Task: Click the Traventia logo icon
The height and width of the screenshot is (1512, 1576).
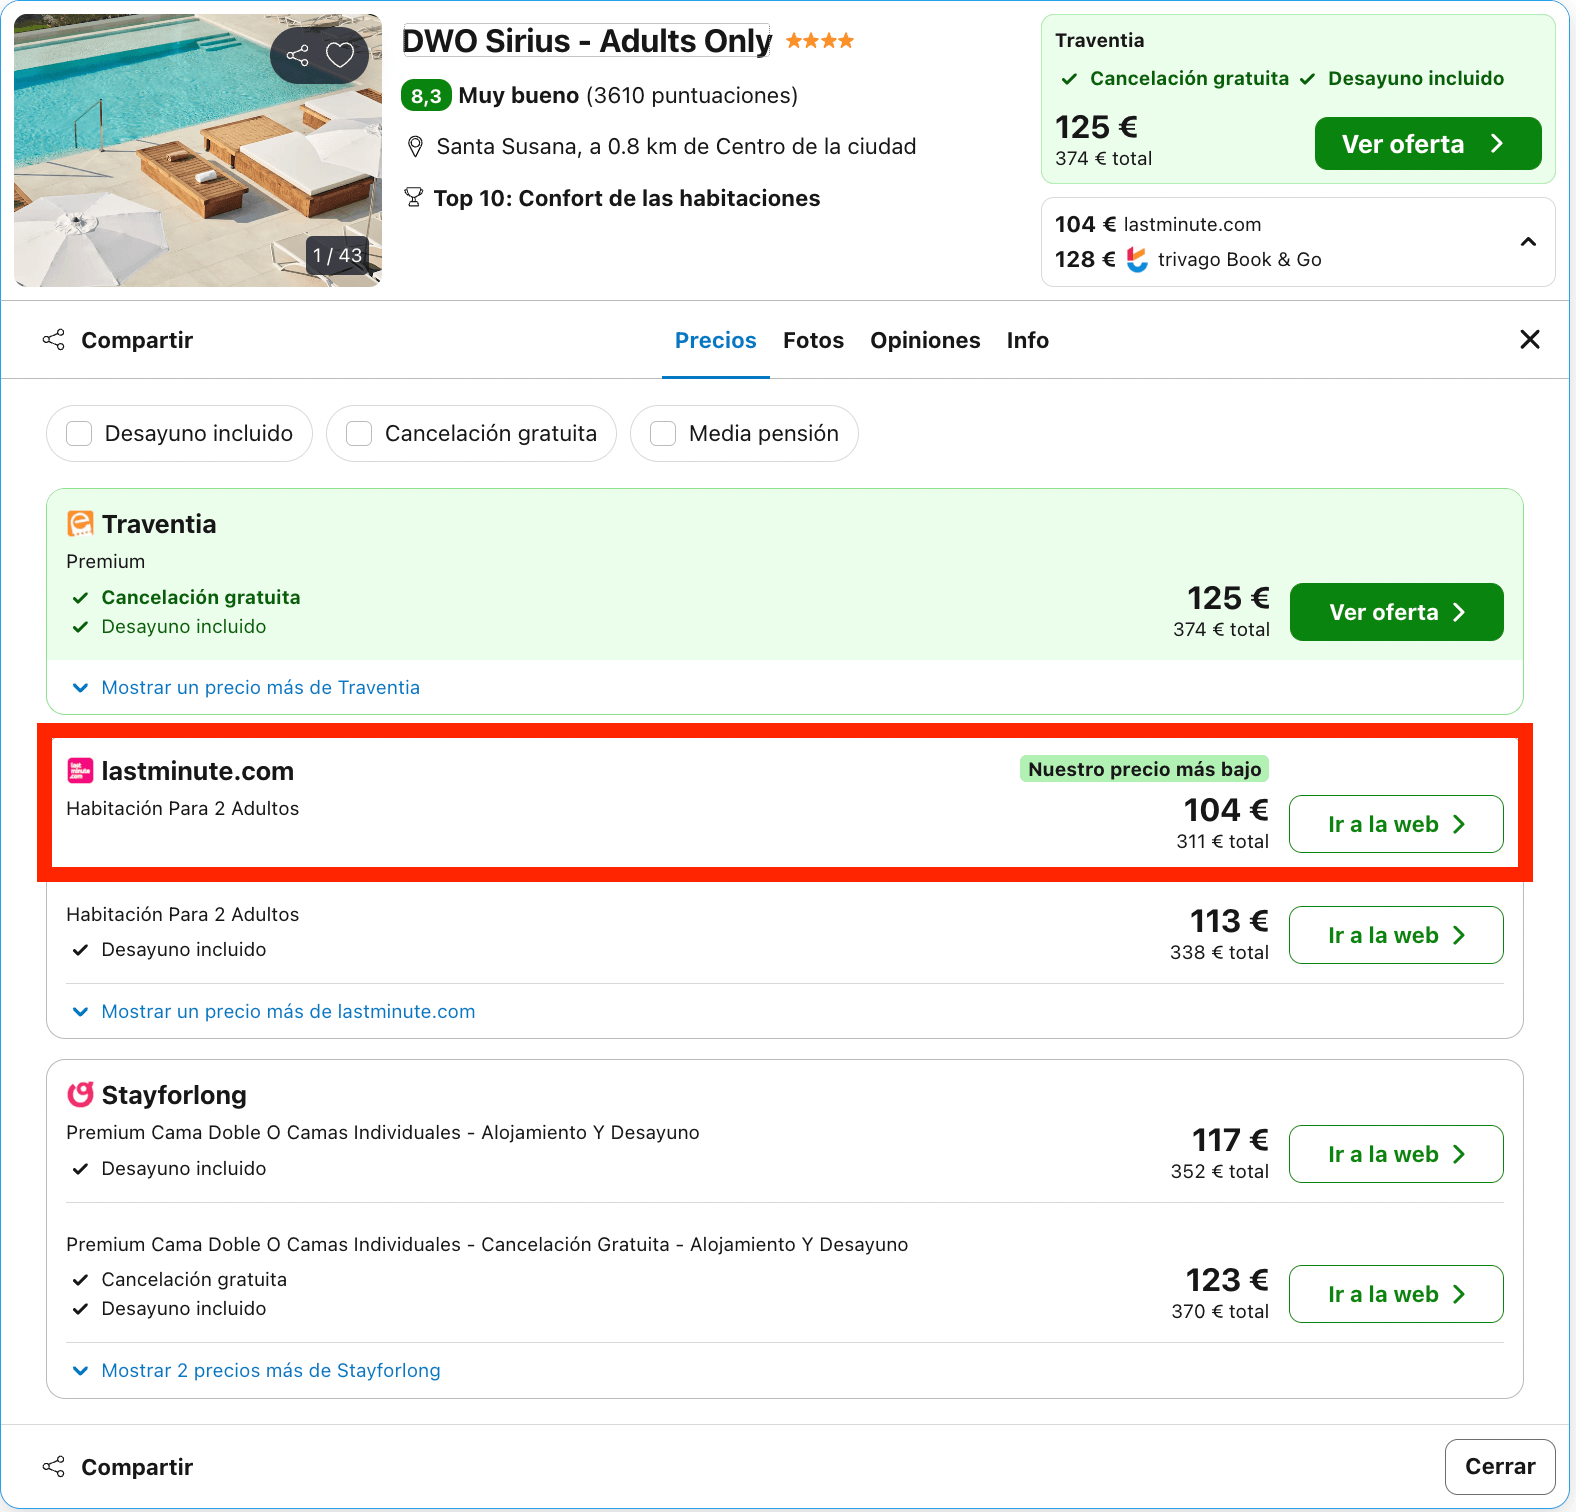Action: tap(80, 524)
